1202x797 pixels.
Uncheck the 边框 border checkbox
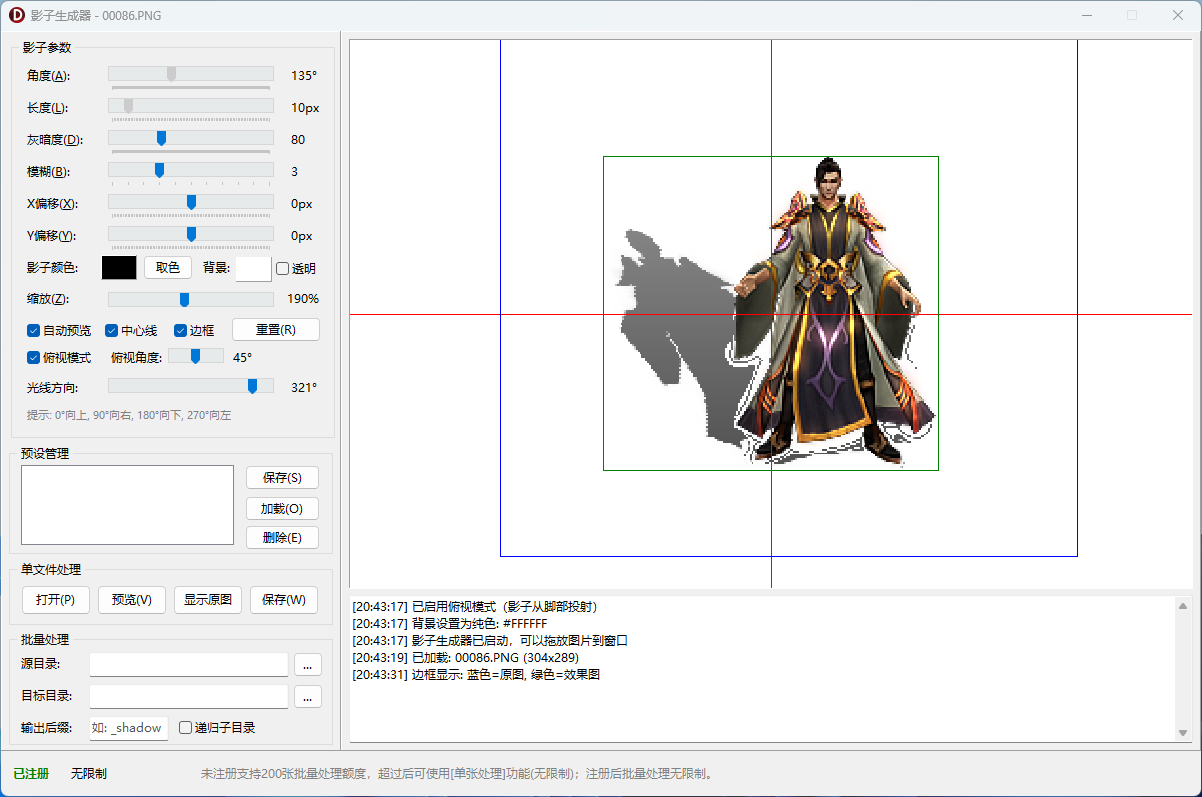pos(181,330)
